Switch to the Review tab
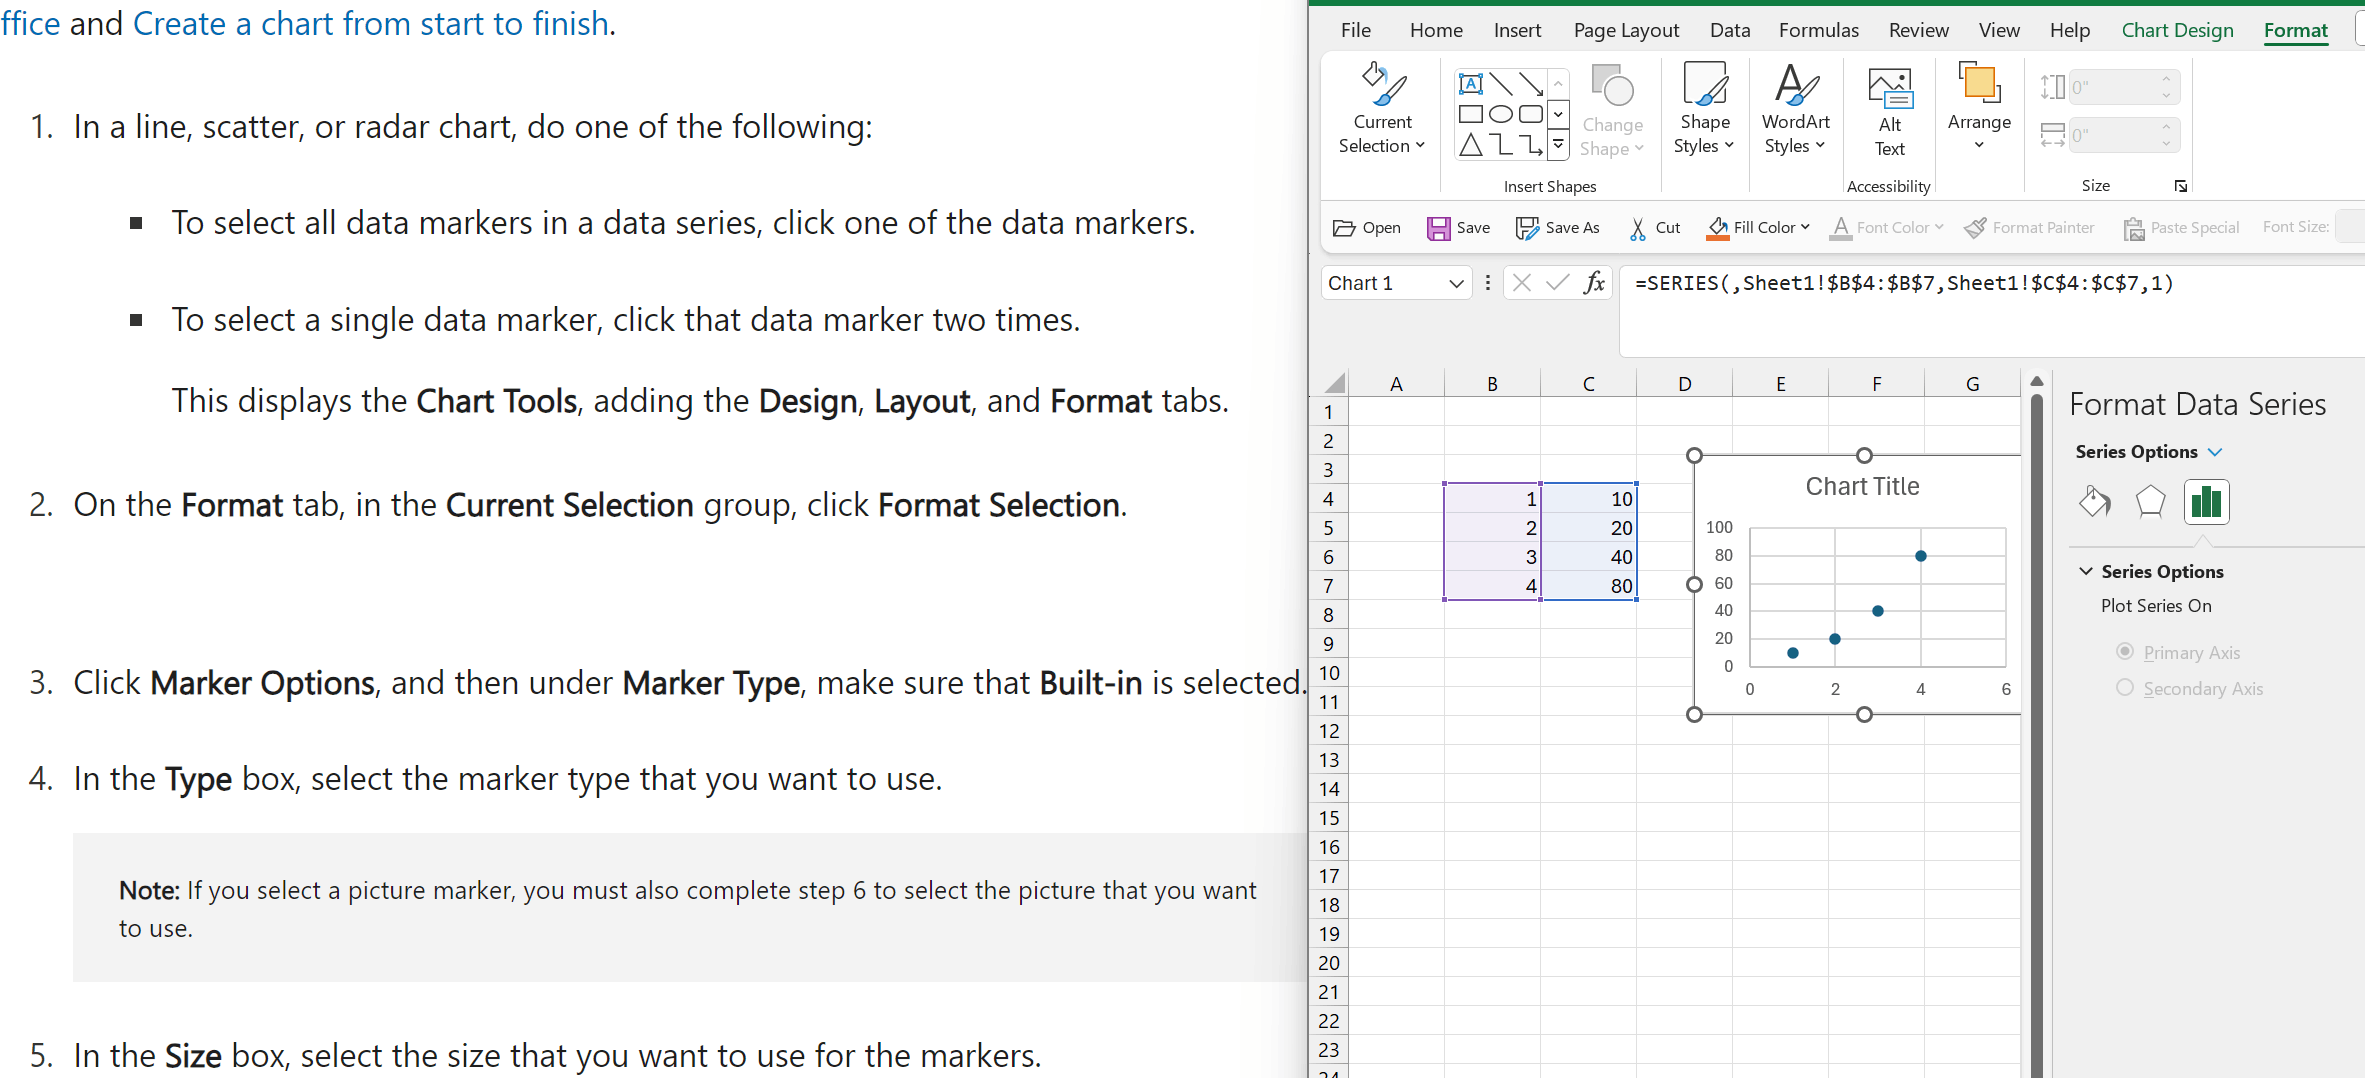 1918,30
